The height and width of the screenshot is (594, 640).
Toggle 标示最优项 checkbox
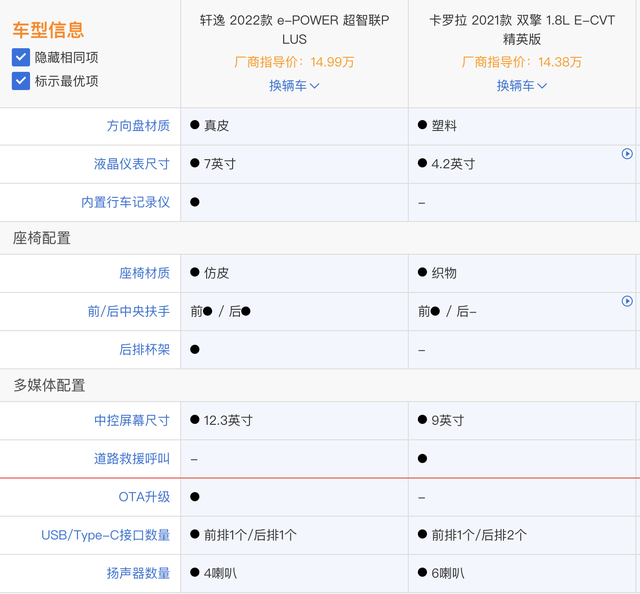(x=21, y=81)
